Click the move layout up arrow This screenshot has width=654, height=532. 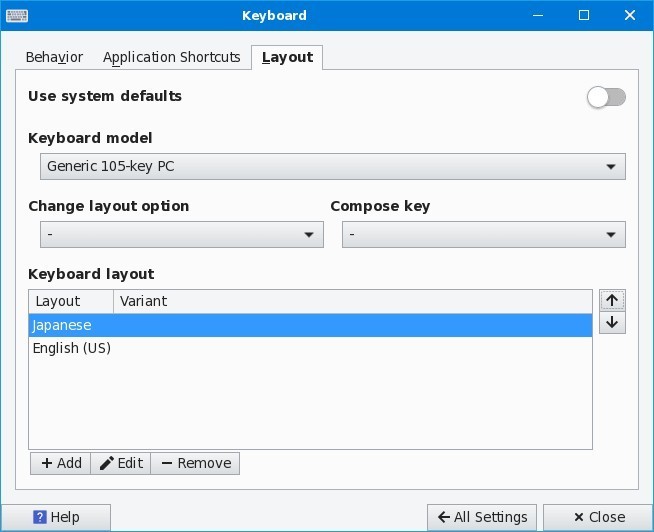[612, 300]
